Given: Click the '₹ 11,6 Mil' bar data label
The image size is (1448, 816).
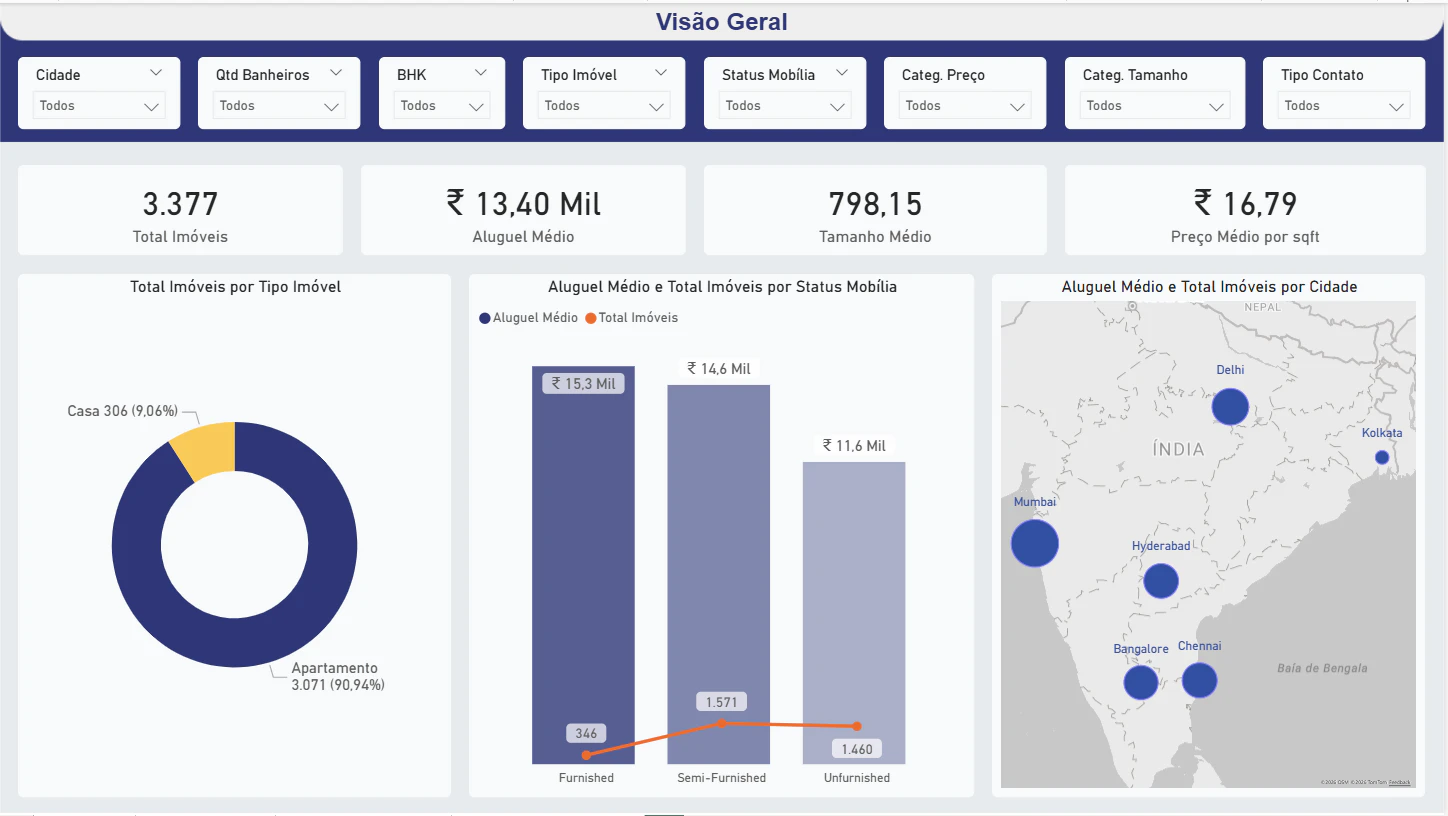Looking at the screenshot, I should (854, 446).
